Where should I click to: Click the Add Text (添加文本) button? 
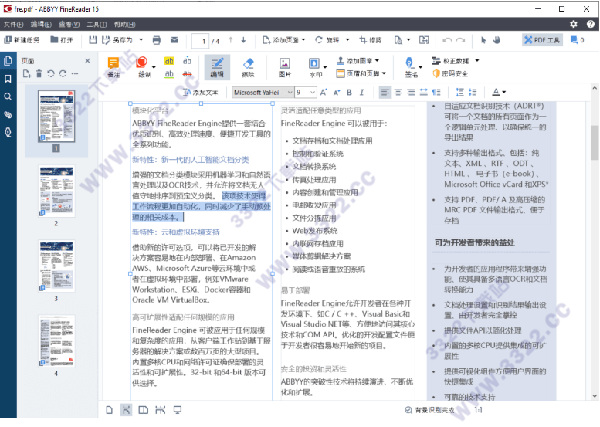tap(201, 92)
